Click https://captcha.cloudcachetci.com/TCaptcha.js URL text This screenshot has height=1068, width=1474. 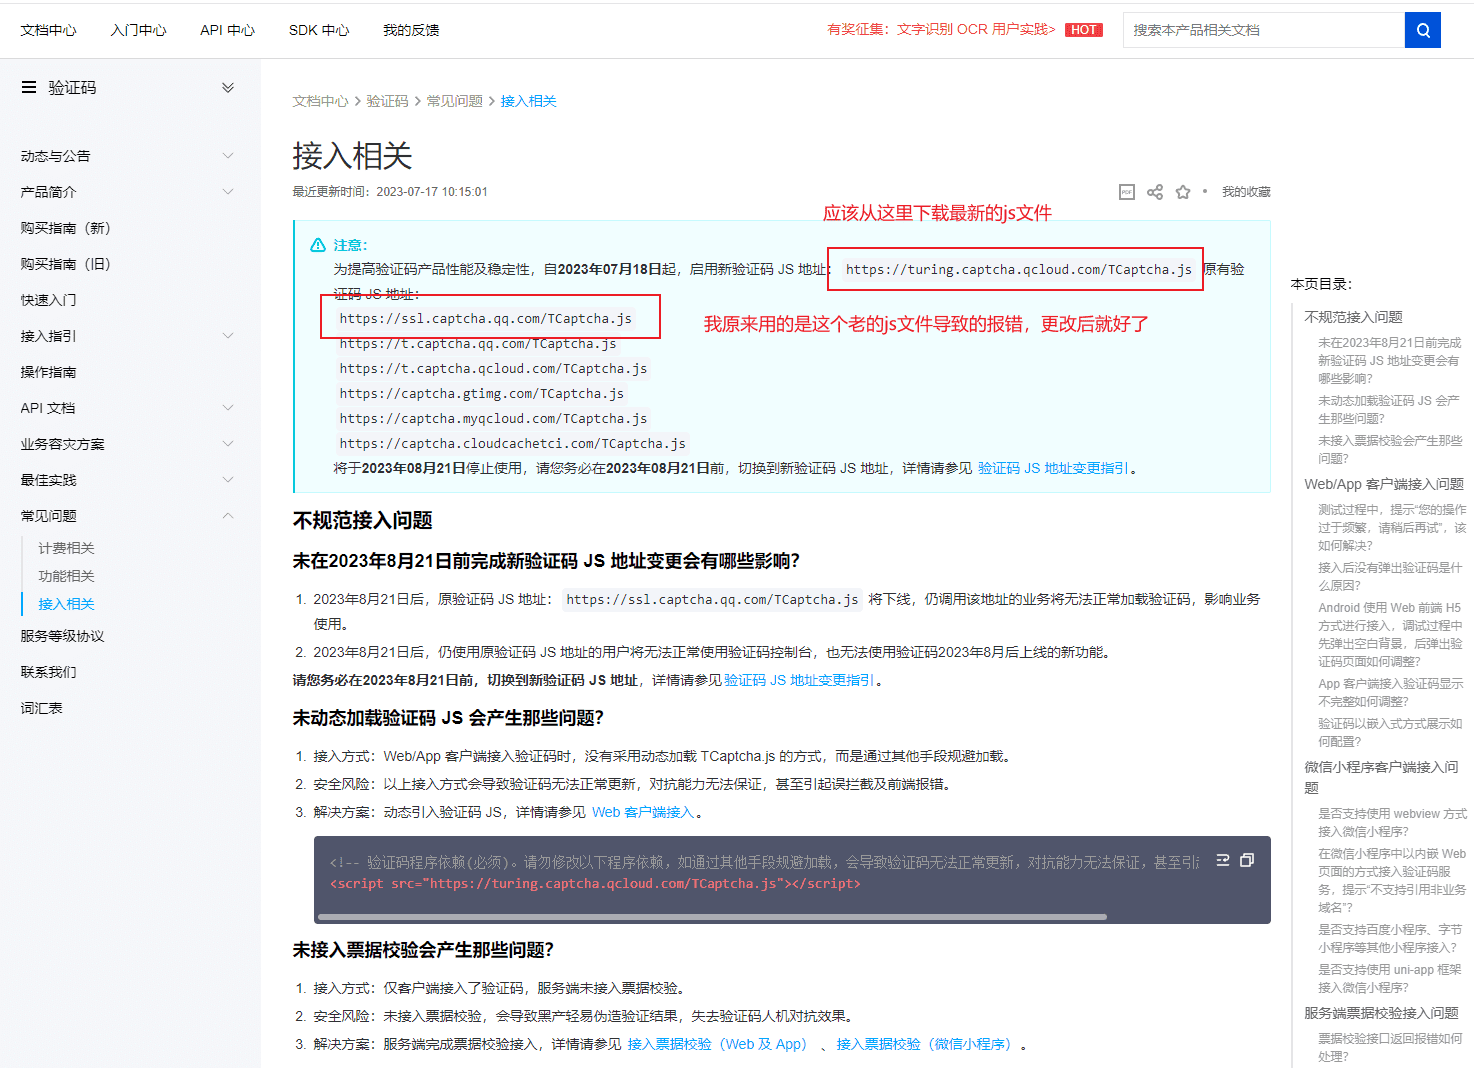[x=512, y=444]
